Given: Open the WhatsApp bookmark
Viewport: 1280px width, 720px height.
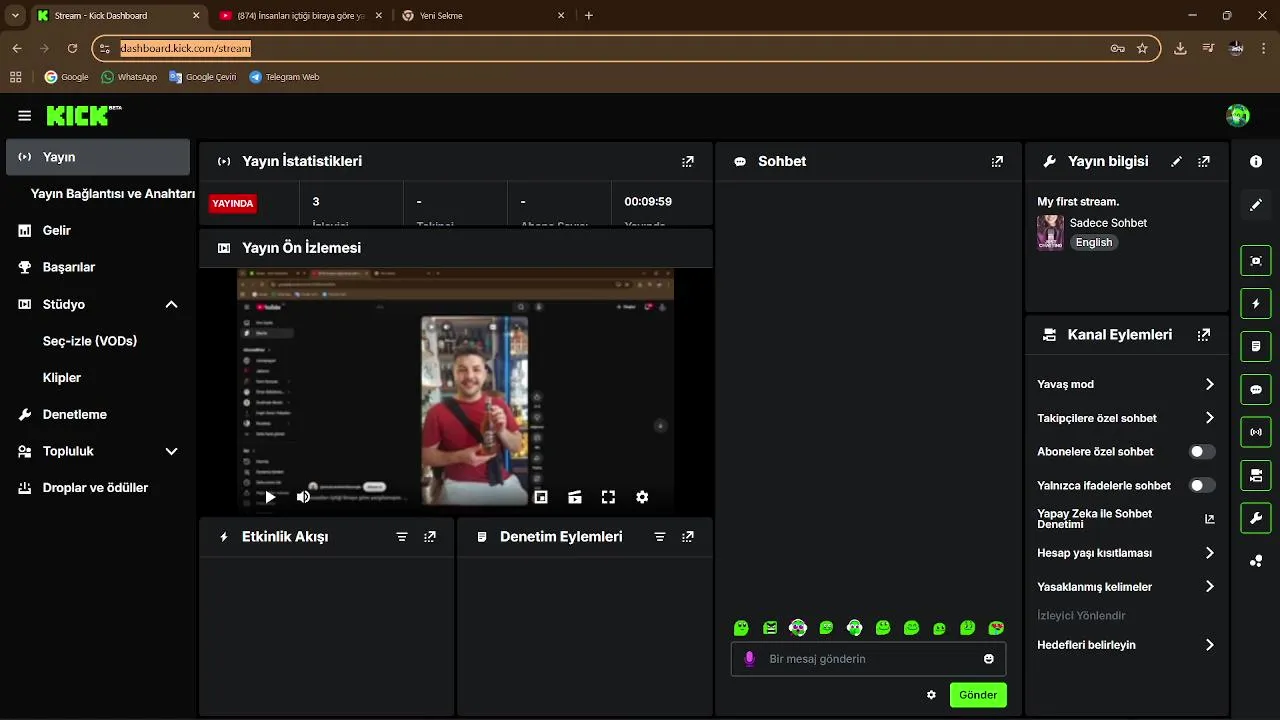Looking at the screenshot, I should [x=129, y=77].
